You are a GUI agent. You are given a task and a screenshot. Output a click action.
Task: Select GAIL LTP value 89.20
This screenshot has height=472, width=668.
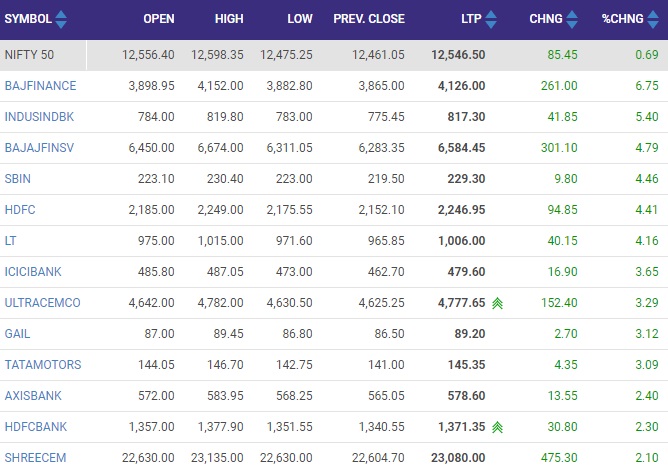tap(470, 334)
